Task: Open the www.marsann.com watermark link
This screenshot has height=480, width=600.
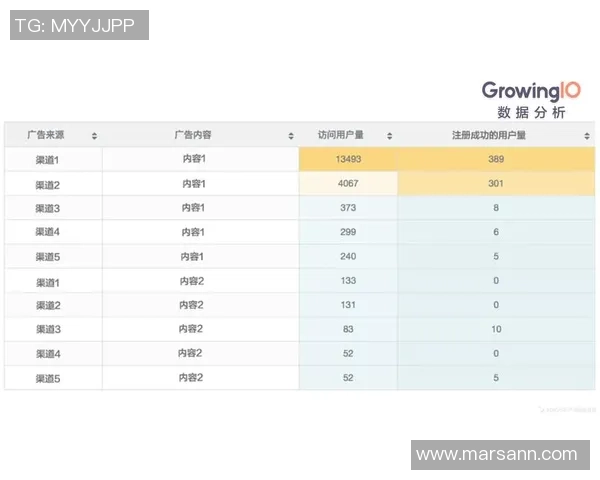Action: click(496, 454)
